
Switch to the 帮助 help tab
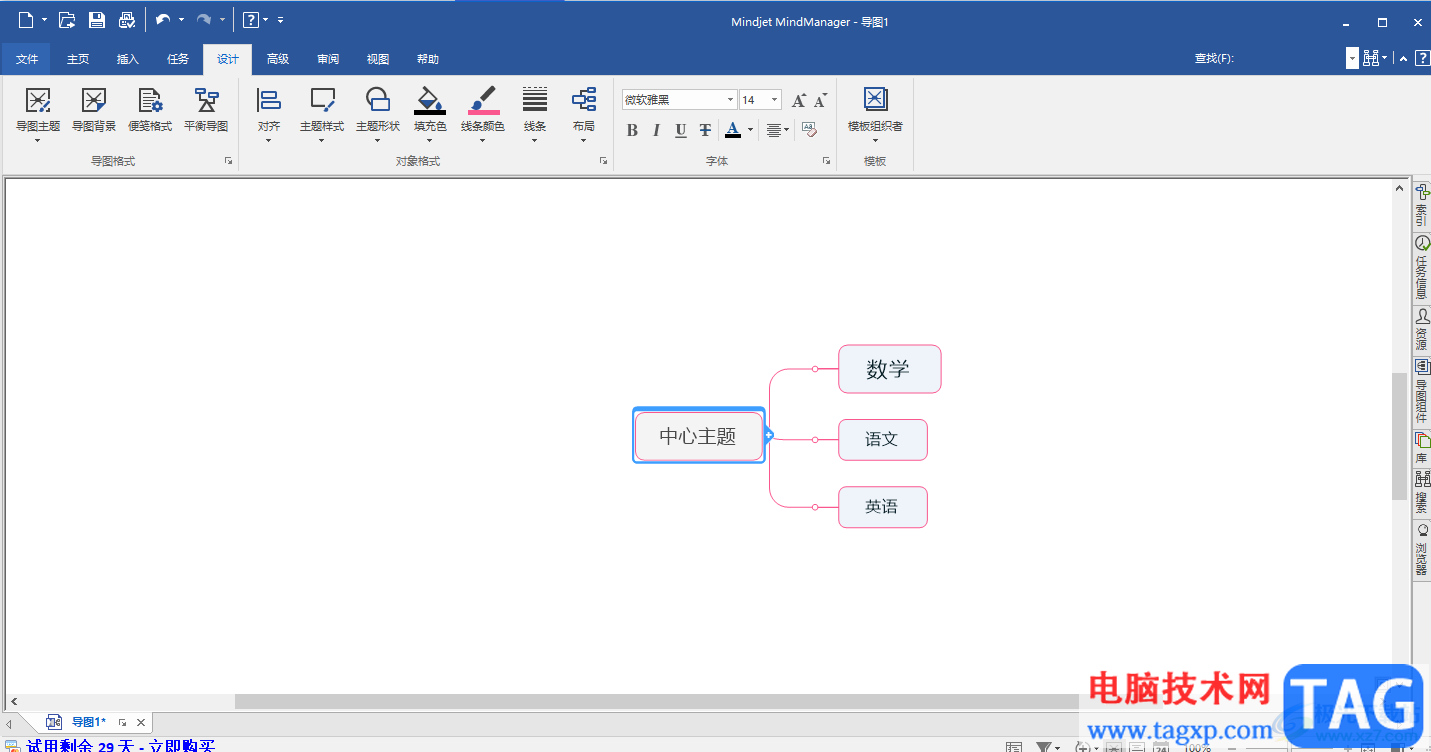428,59
